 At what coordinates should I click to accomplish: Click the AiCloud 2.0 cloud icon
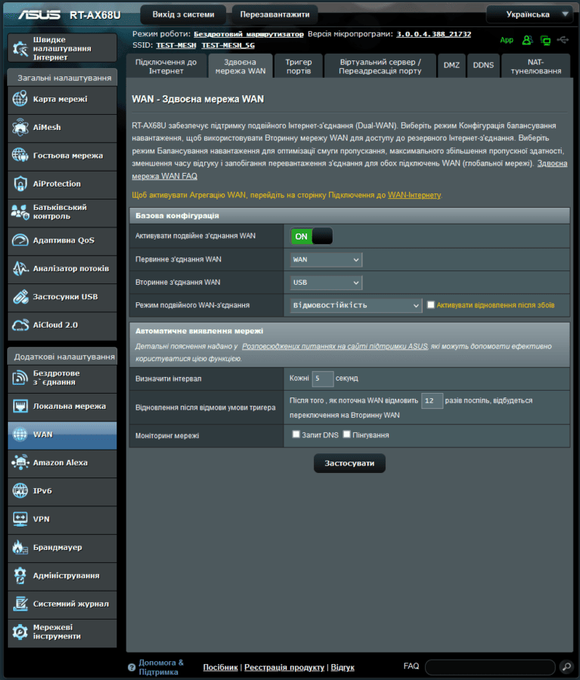pyautogui.click(x=20, y=325)
